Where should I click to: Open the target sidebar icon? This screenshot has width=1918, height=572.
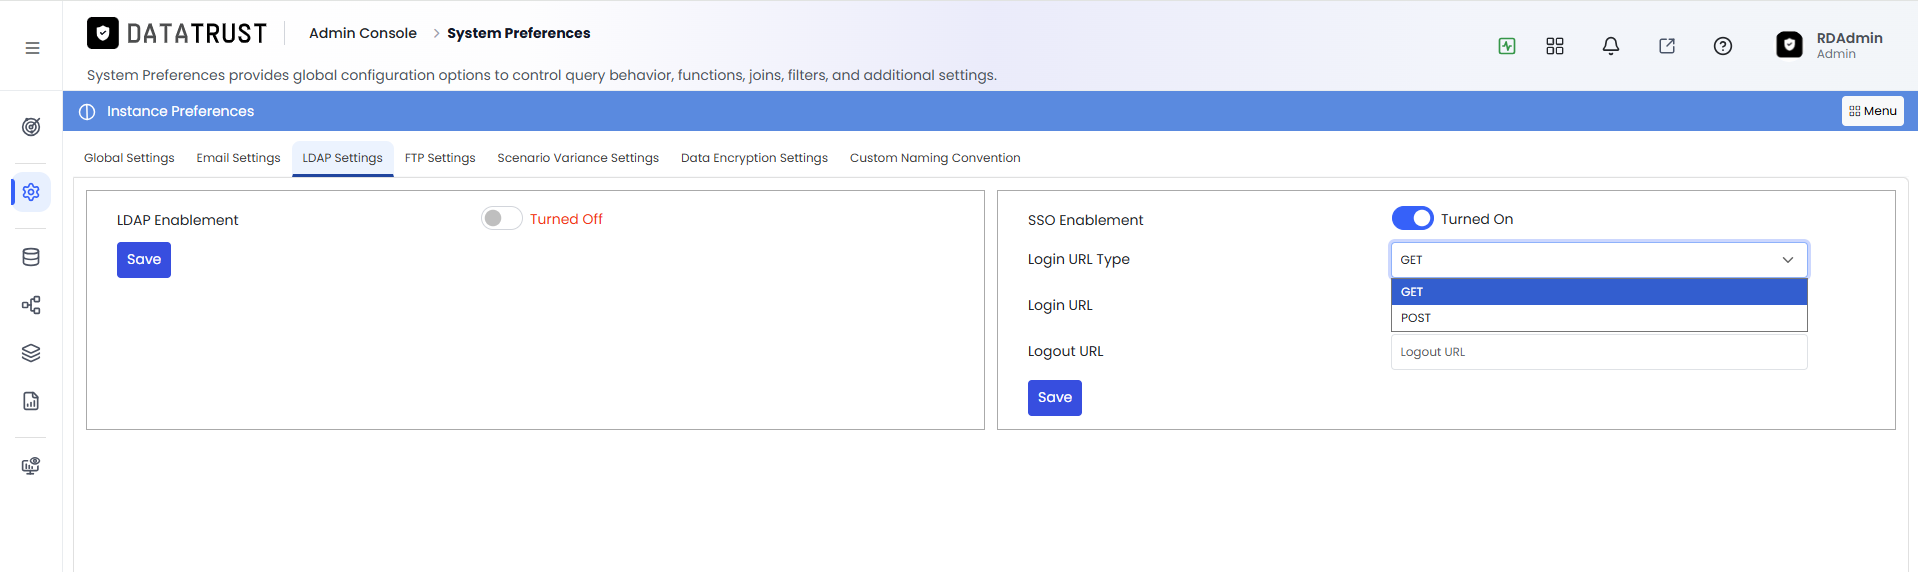31,127
